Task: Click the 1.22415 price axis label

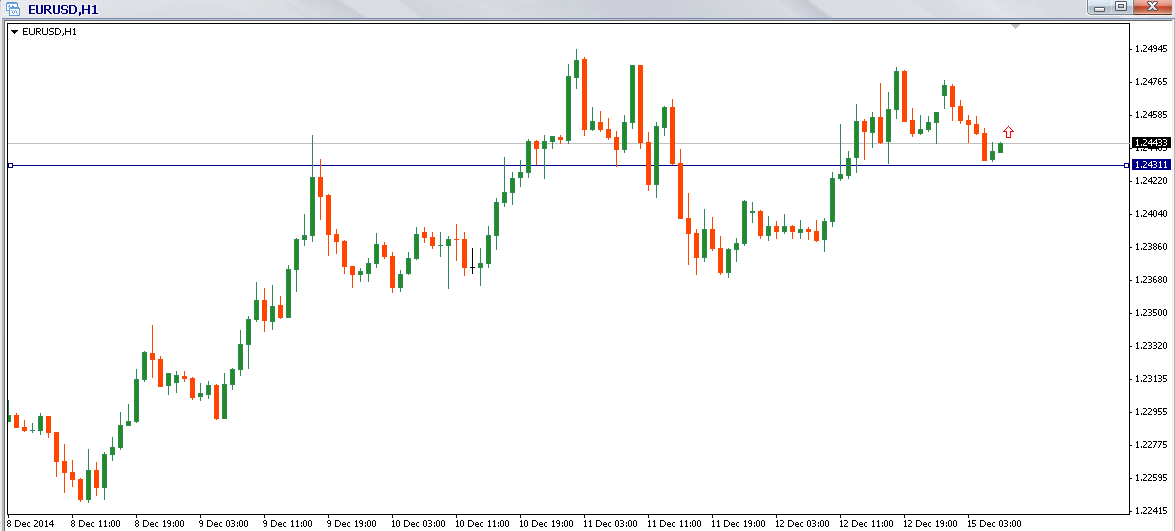Action: pyautogui.click(x=1150, y=511)
